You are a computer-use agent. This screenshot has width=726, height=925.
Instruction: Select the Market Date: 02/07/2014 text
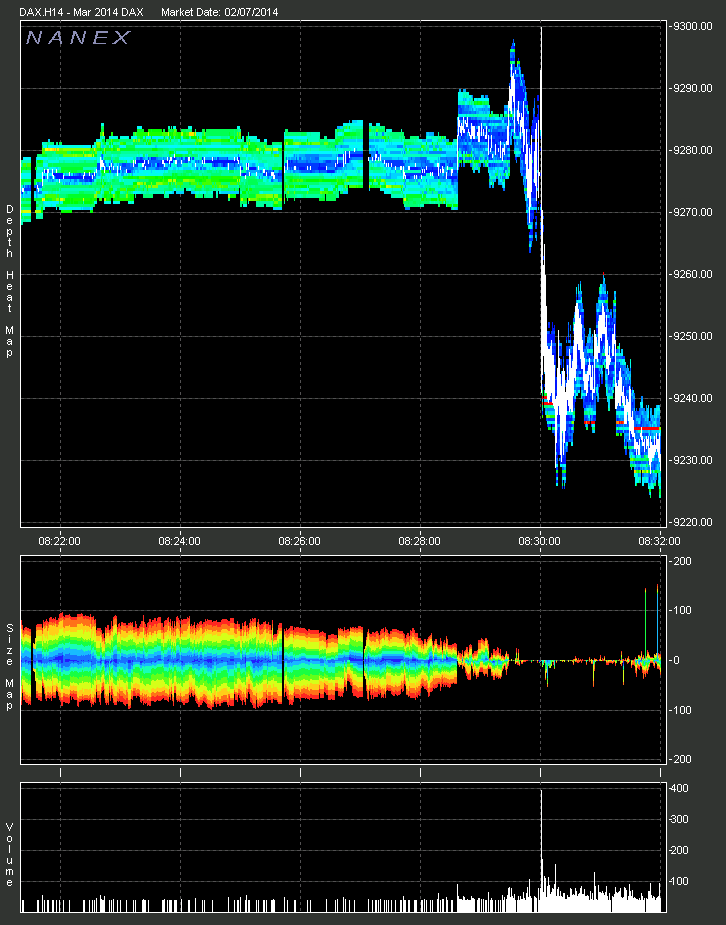pyautogui.click(x=219, y=12)
